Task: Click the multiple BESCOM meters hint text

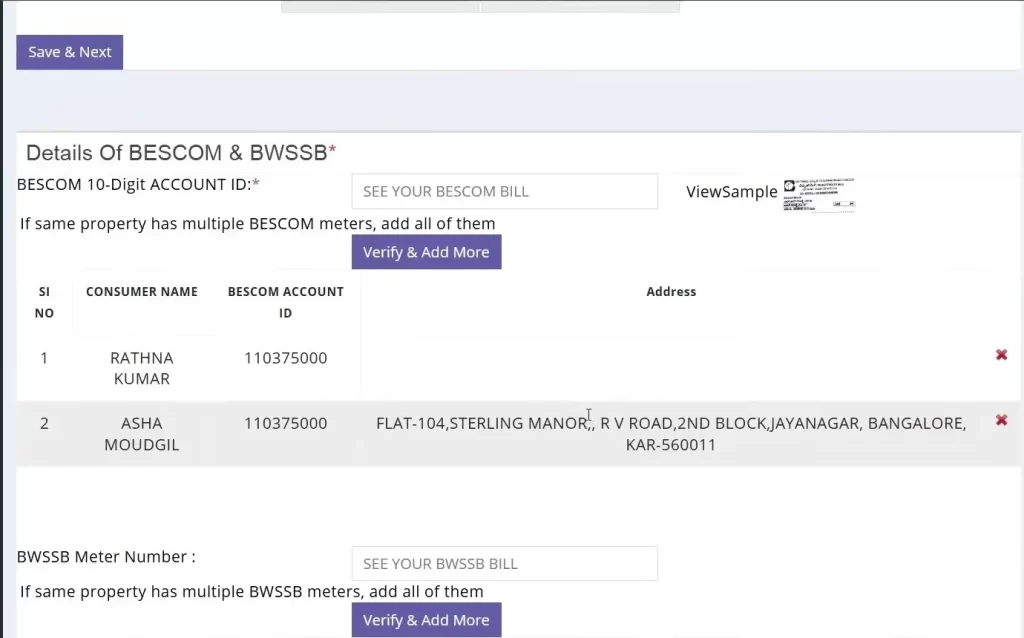Action: (x=257, y=224)
